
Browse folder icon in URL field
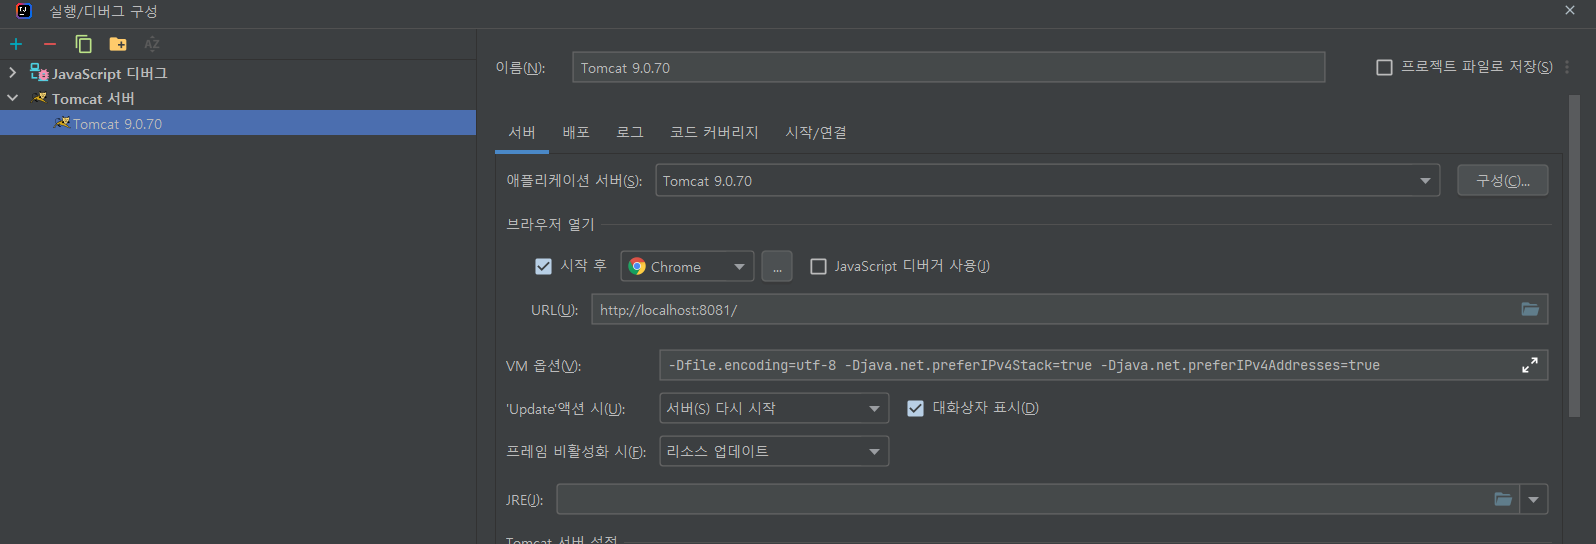tap(1530, 309)
